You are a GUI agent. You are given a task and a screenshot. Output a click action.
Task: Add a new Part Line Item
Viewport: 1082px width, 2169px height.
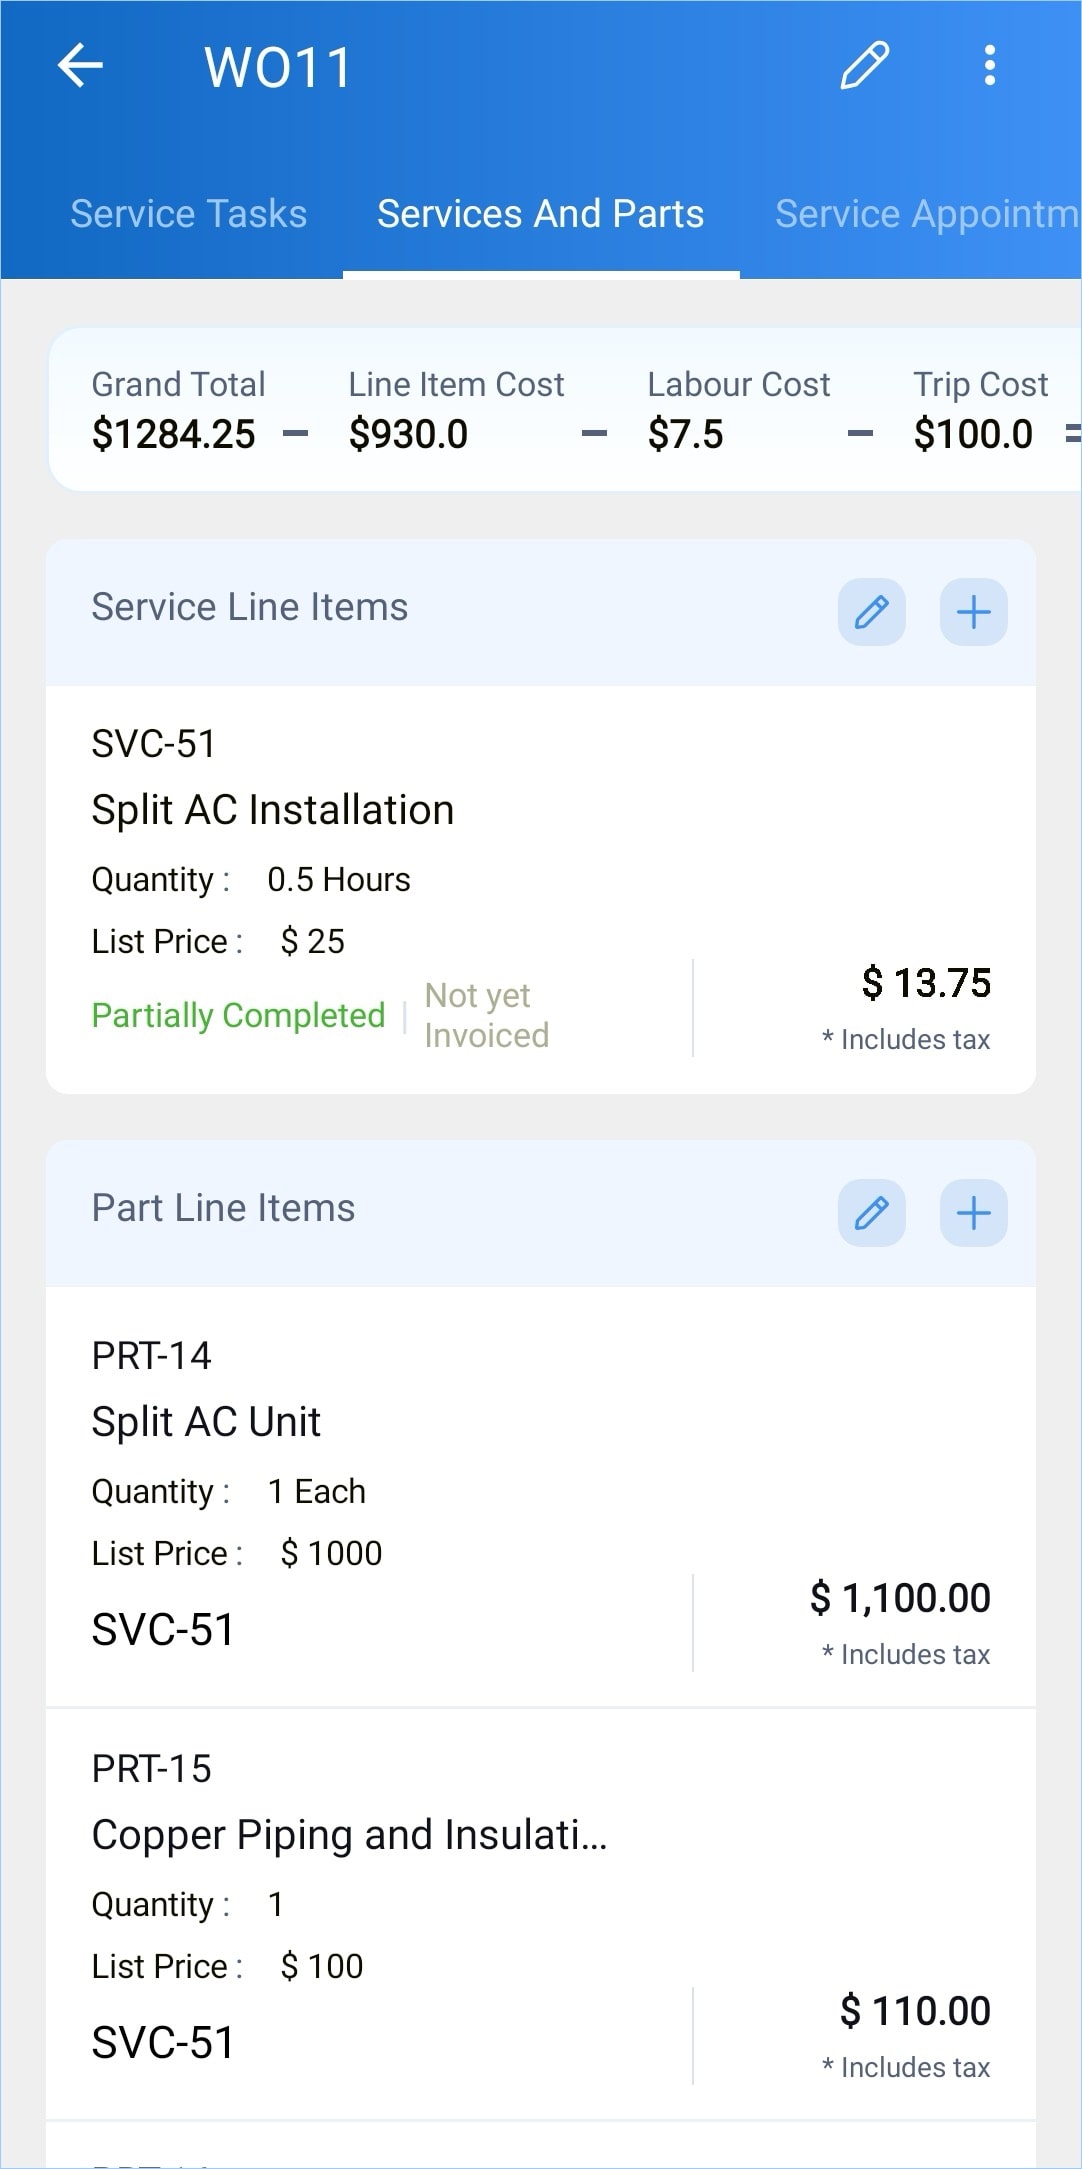pos(973,1213)
